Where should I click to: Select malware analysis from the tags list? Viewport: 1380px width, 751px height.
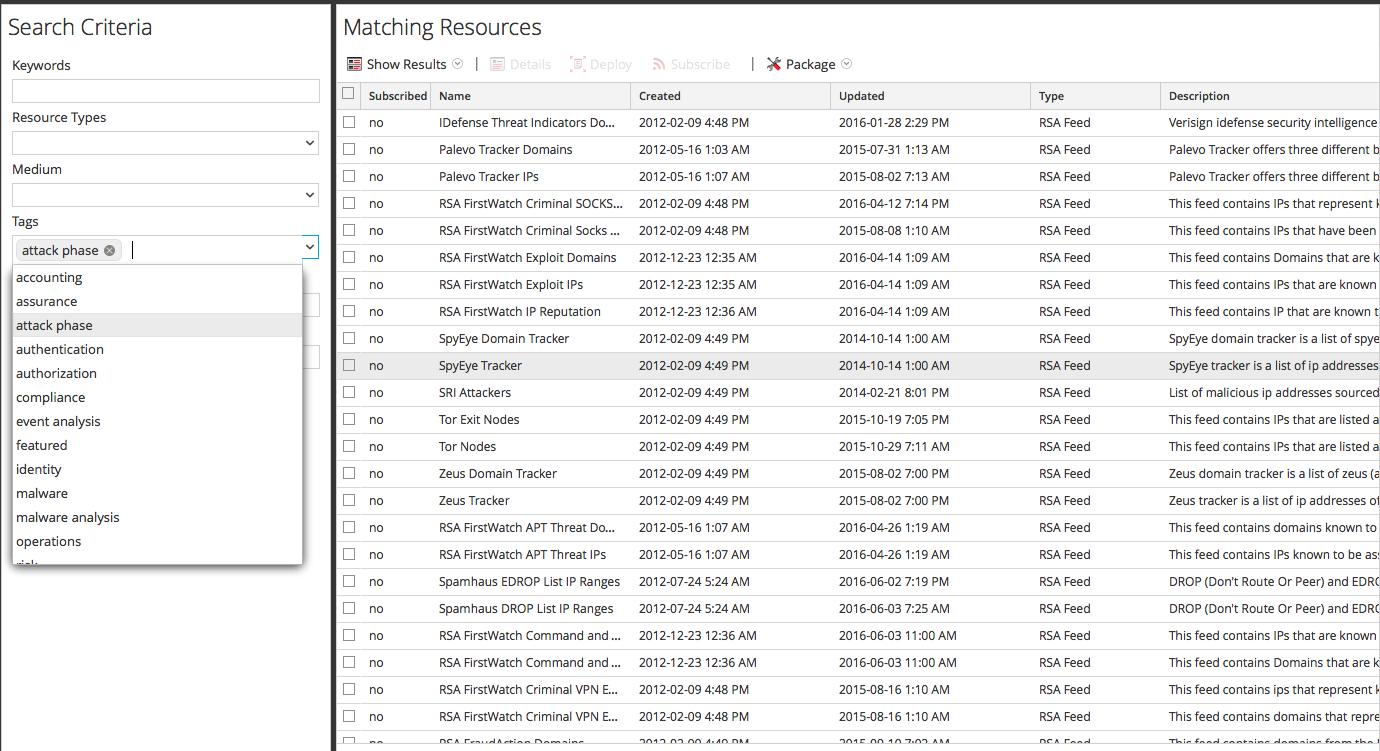click(x=67, y=517)
